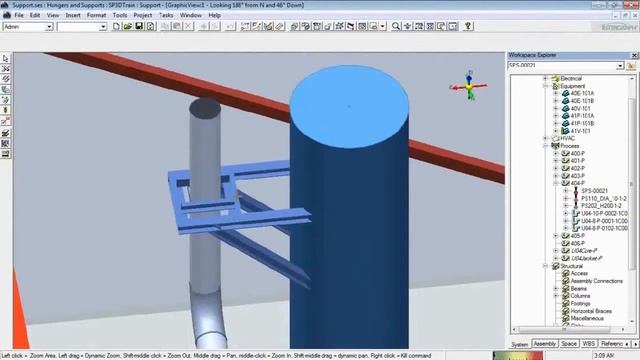Open the Format menu

point(96,16)
